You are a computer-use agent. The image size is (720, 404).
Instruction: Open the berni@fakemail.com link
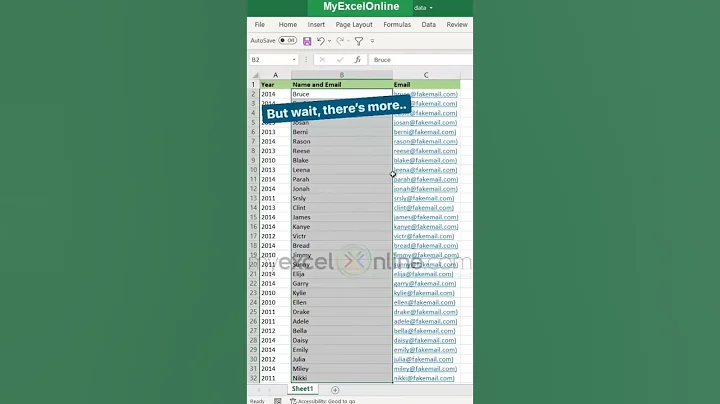(425, 132)
